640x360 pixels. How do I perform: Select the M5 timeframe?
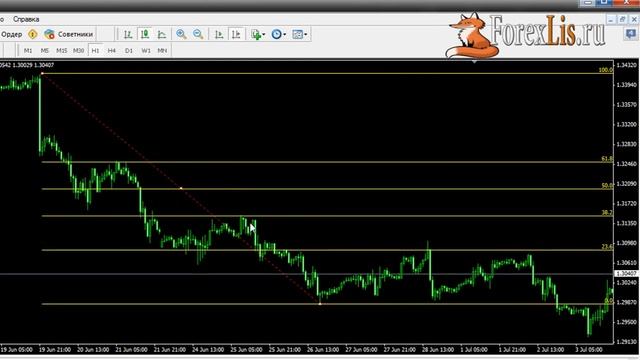click(x=44, y=51)
